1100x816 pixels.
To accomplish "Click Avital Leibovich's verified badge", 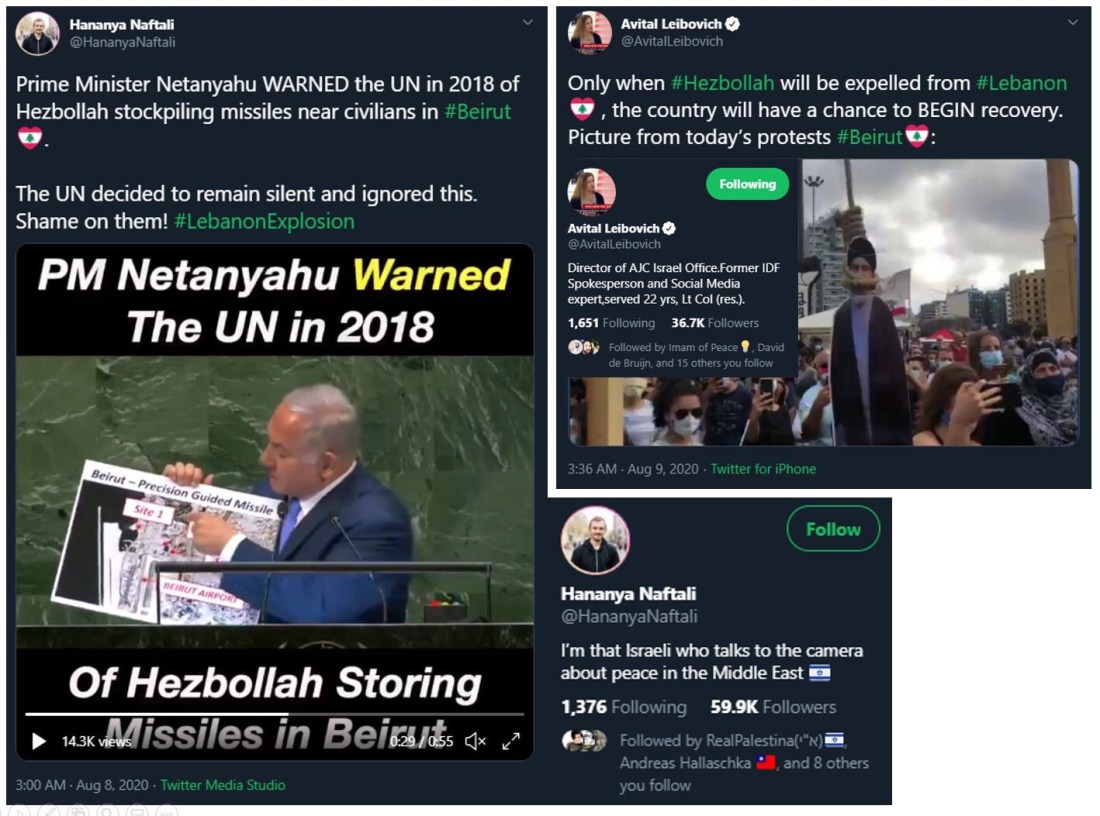I will pos(732,24).
